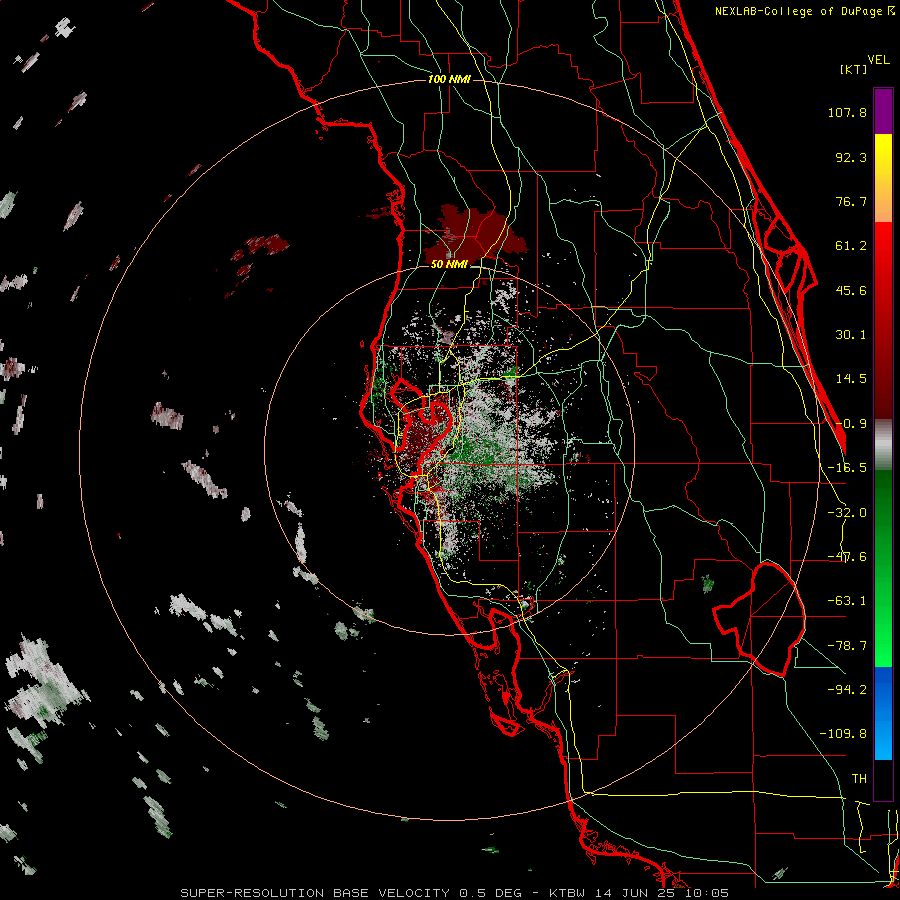This screenshot has width=900, height=900.
Task: Select the -47.6 legend value
Action: [x=847, y=557]
